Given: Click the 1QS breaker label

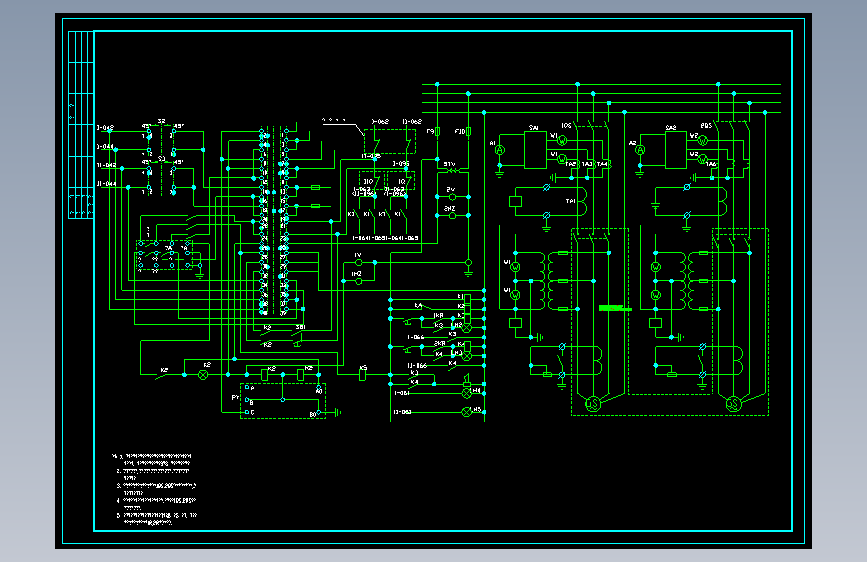Looking at the screenshot, I should pos(566,126).
